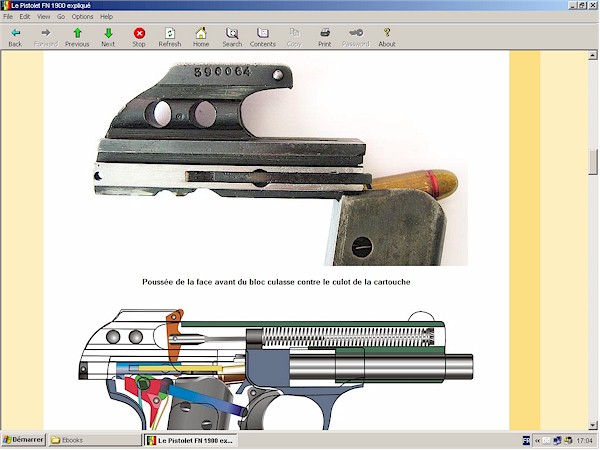
Task: Open the File menu
Action: (x=8, y=16)
